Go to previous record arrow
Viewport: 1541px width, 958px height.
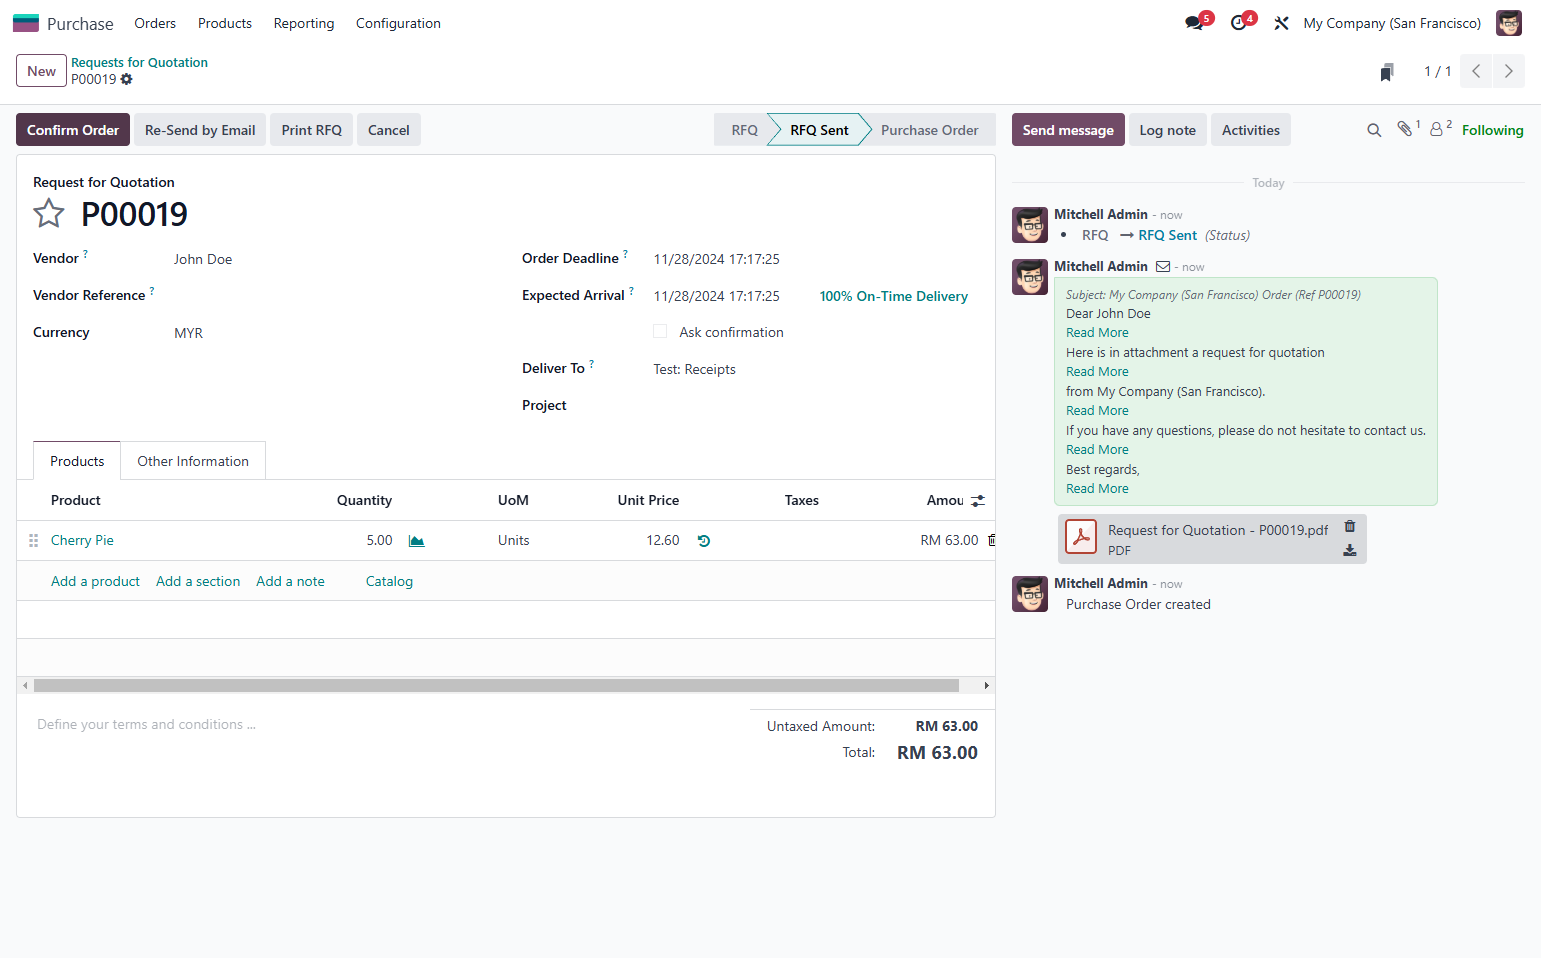pyautogui.click(x=1476, y=71)
